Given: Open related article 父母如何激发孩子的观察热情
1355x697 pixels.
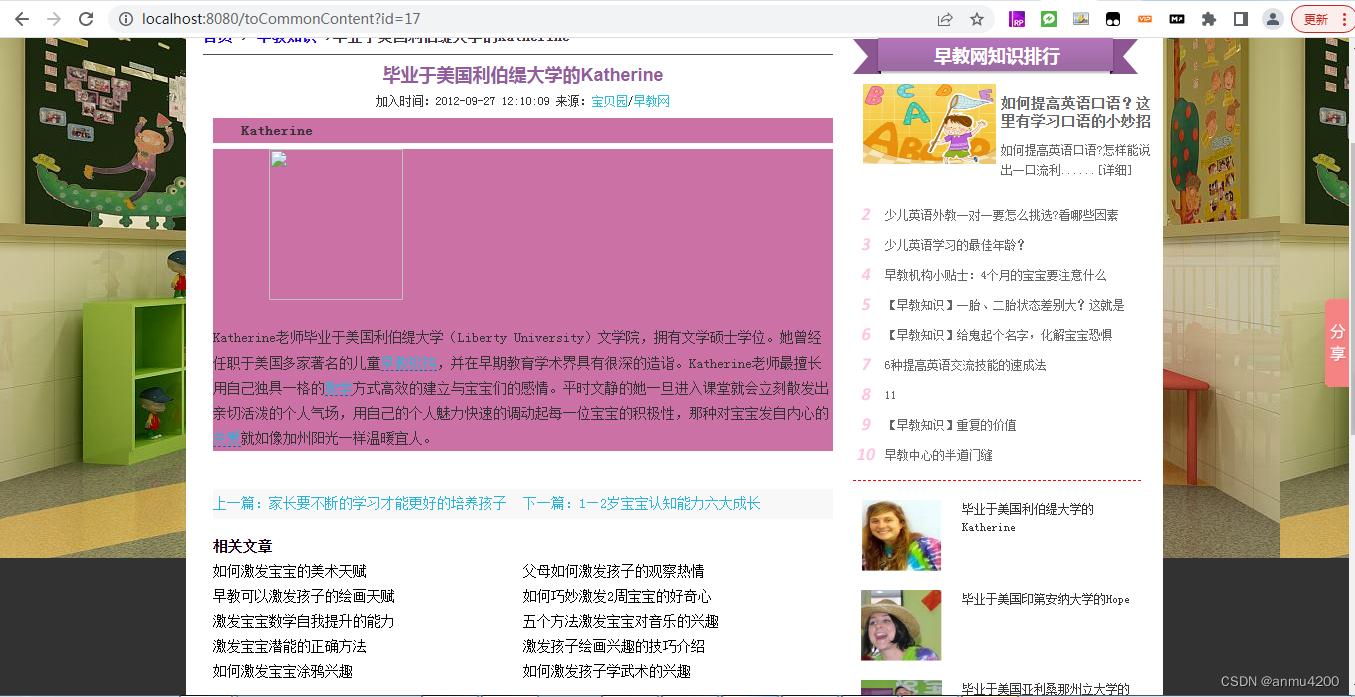Looking at the screenshot, I should coord(613,571).
